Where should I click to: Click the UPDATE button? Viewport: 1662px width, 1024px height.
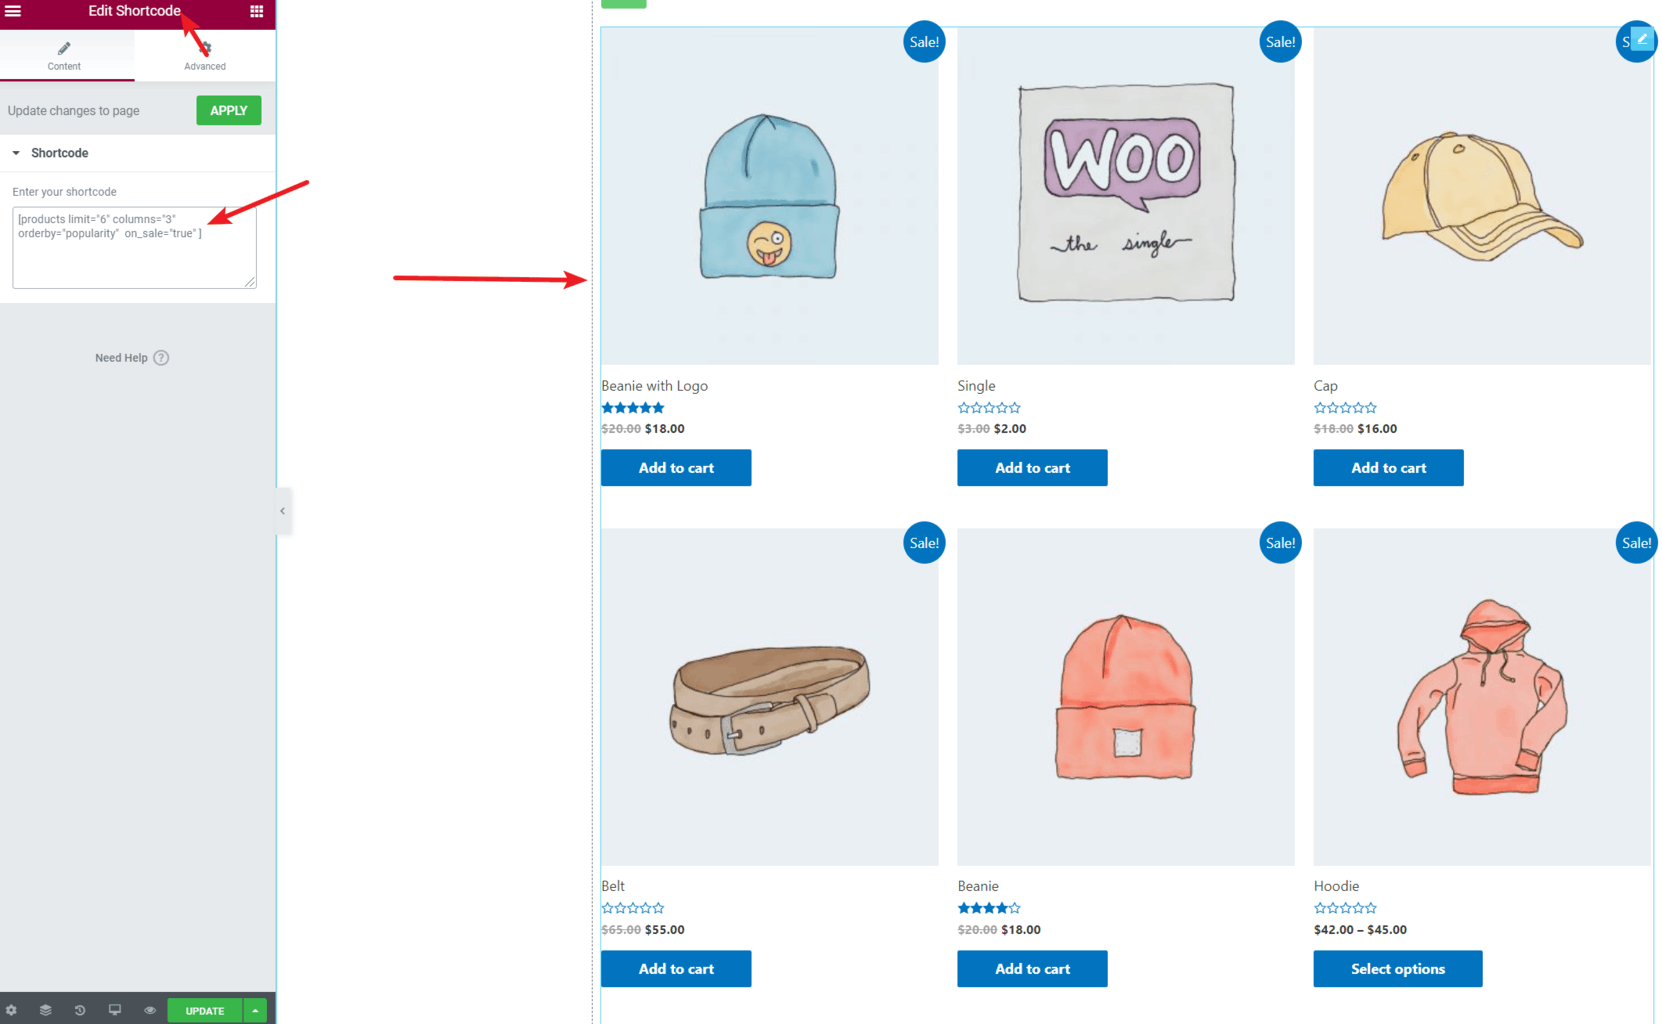tap(205, 1010)
